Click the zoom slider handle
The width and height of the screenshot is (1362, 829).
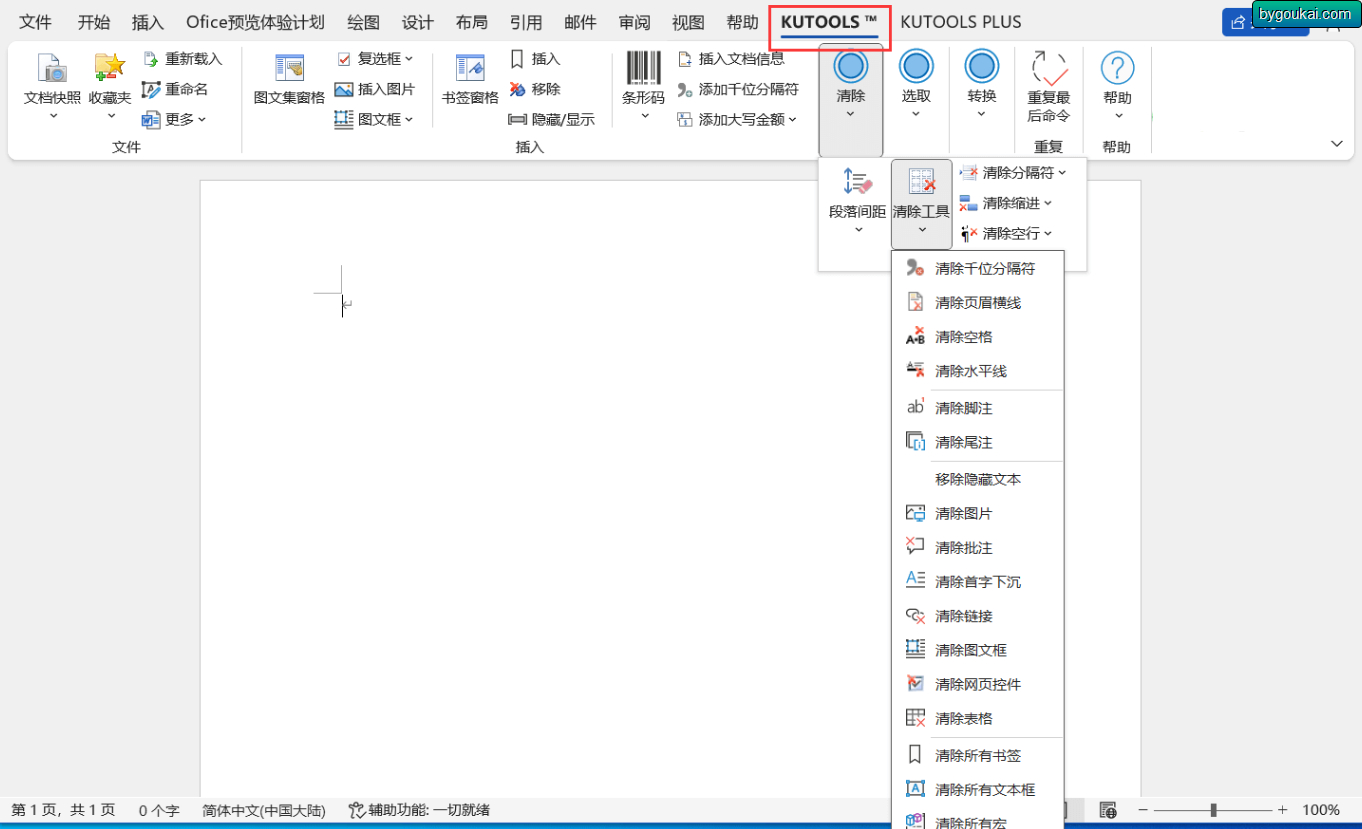click(x=1213, y=810)
